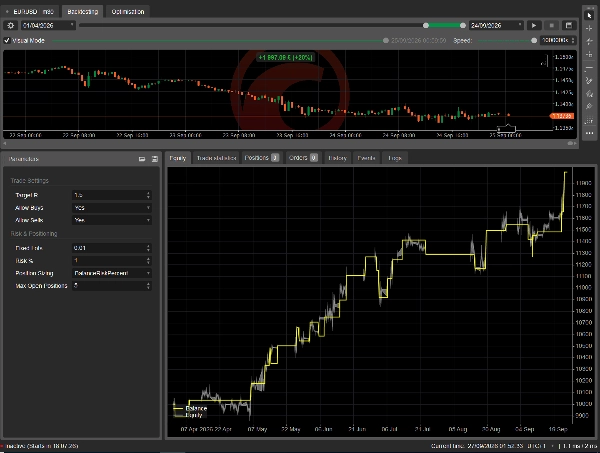Open the Equity tab

[178, 158]
